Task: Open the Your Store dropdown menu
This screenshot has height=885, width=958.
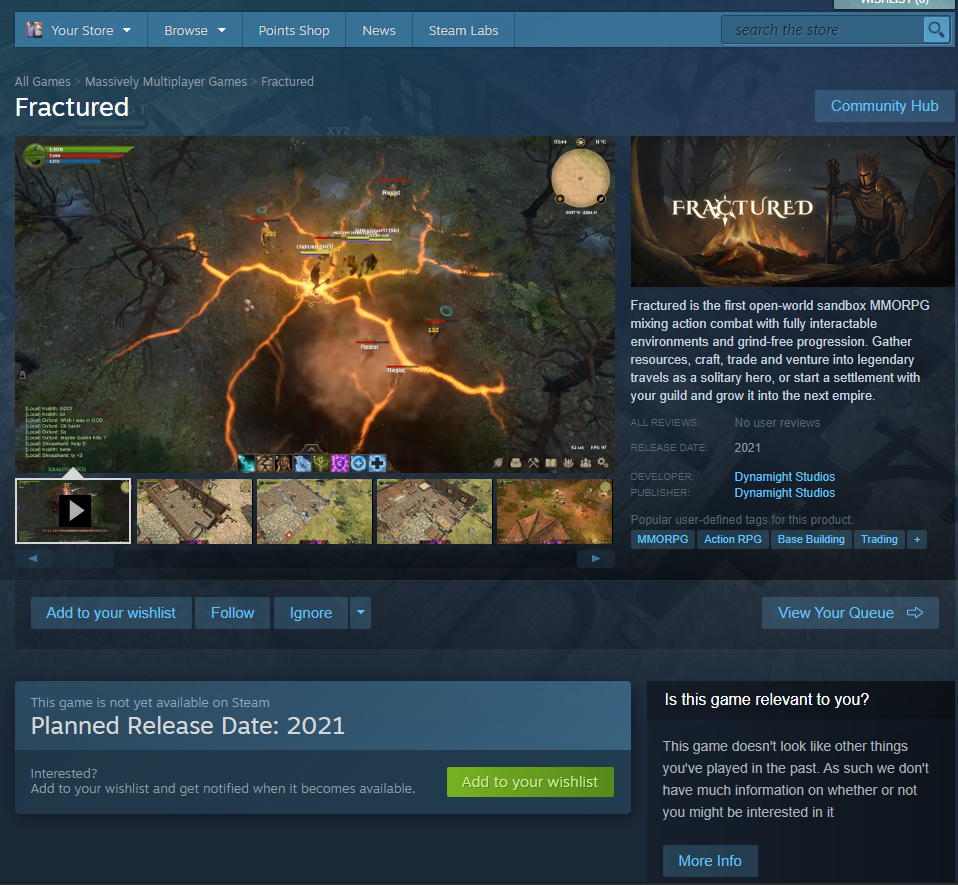Action: 79,30
